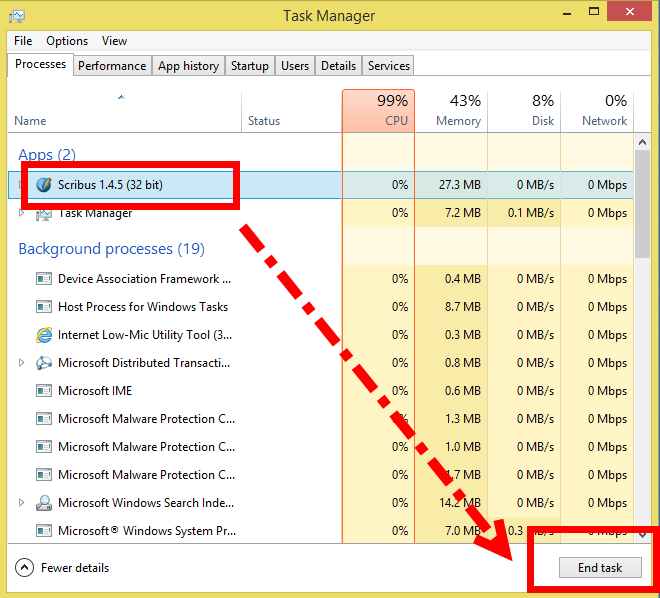Select the Microsoft IME process name
This screenshot has width=660, height=598.
coord(95,391)
